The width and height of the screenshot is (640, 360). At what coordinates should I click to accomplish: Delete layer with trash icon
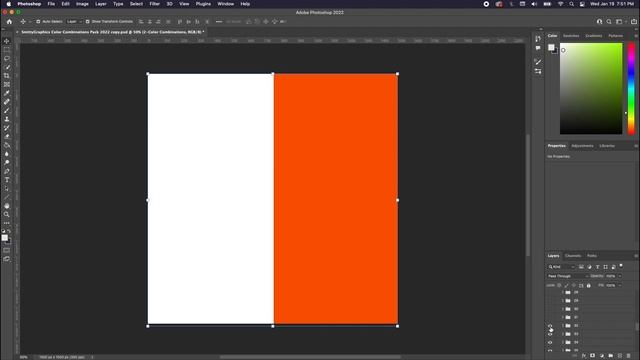(629, 356)
